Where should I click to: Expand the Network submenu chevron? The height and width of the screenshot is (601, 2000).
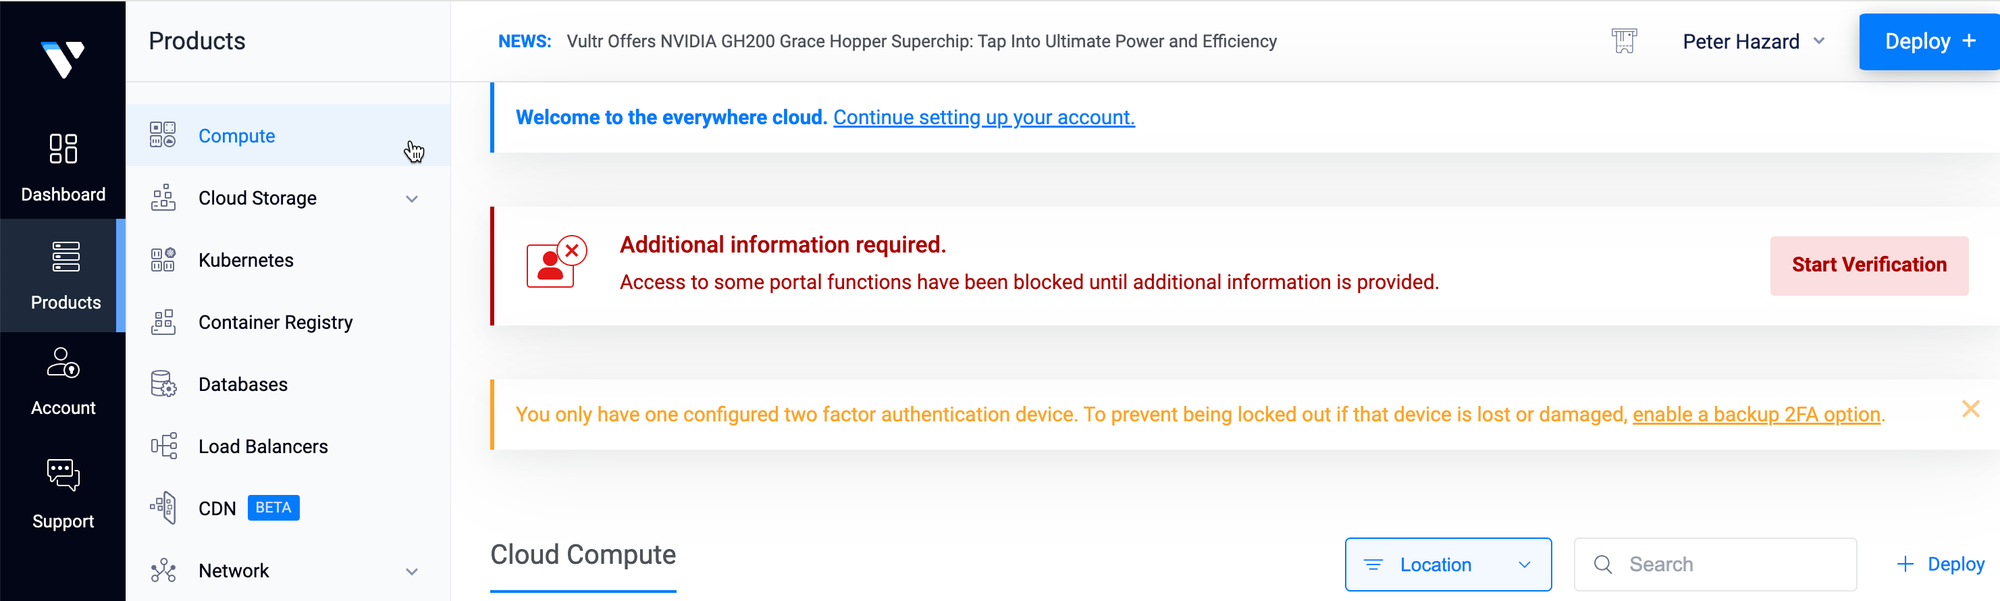[x=412, y=571]
